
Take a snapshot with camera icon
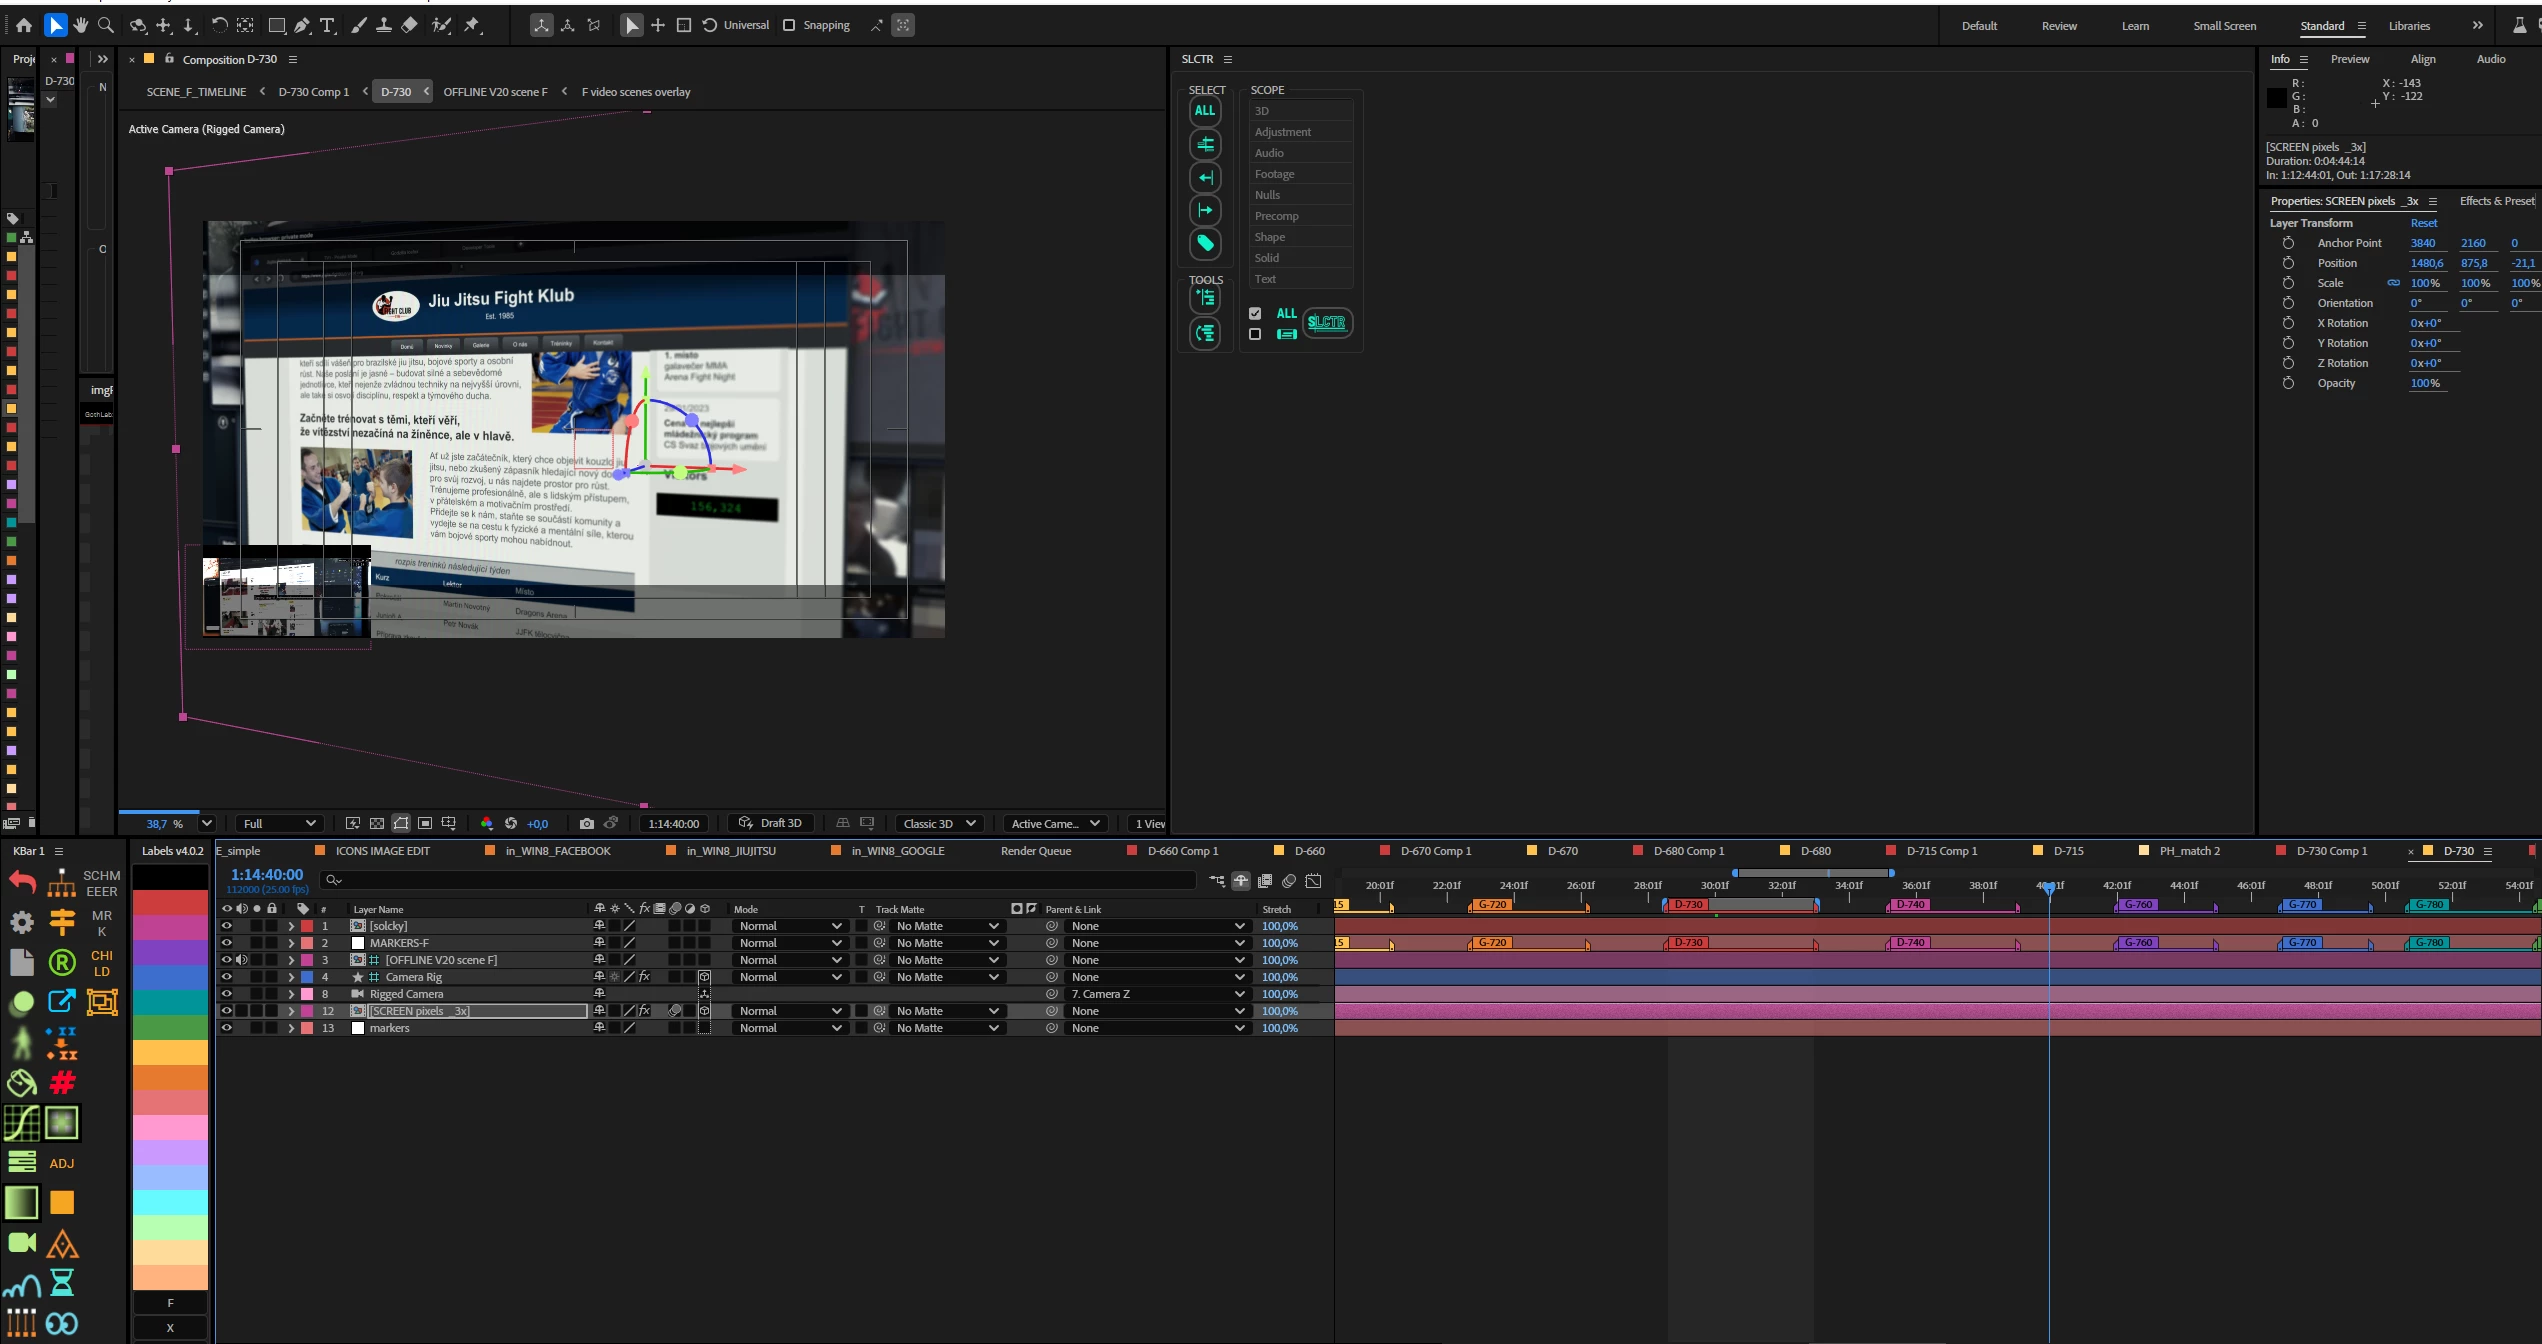586,823
